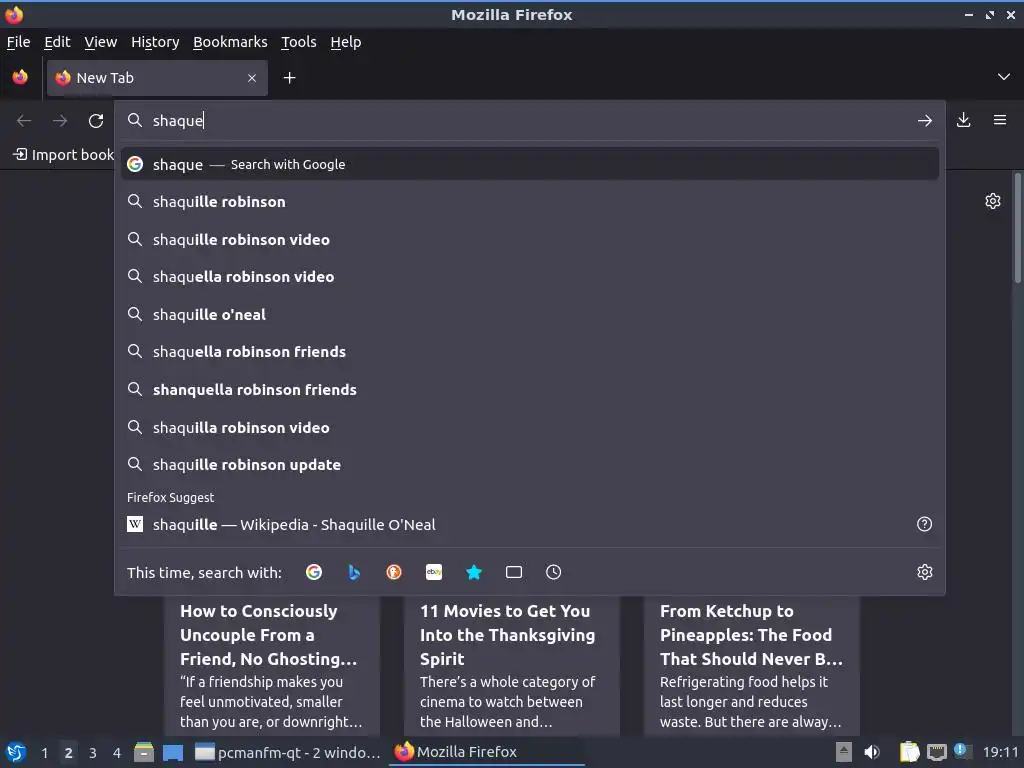Viewport: 1024px width, 768px height.
Task: Select Bing one-off search engine icon
Action: [354, 572]
